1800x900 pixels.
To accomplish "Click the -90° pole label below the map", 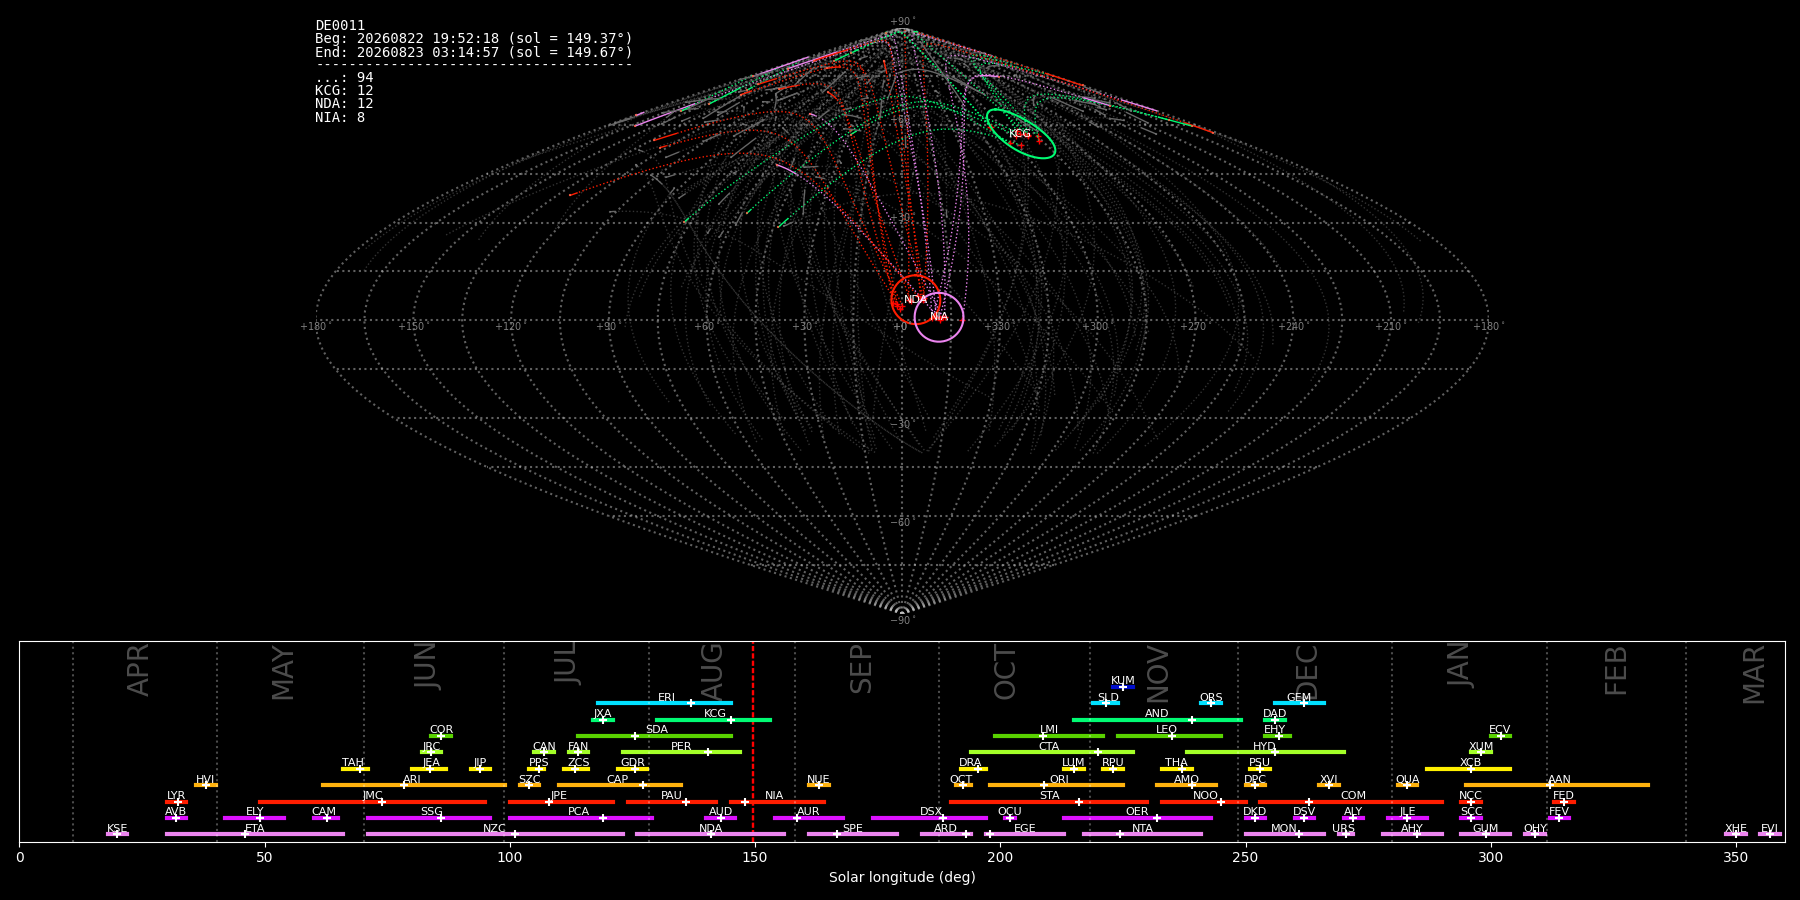I will pyautogui.click(x=902, y=621).
